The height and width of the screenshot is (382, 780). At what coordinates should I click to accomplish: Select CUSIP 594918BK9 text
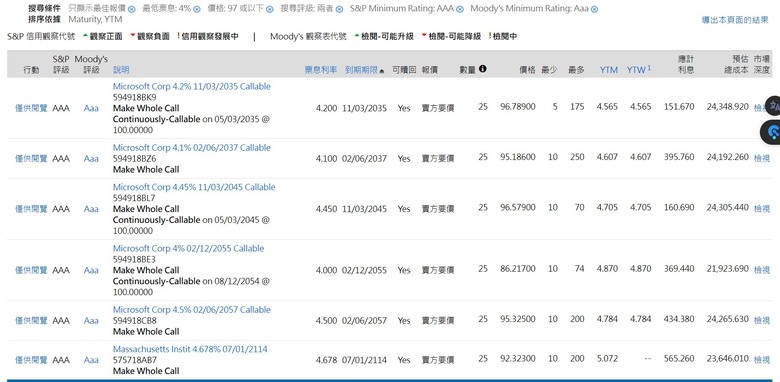tap(134, 97)
